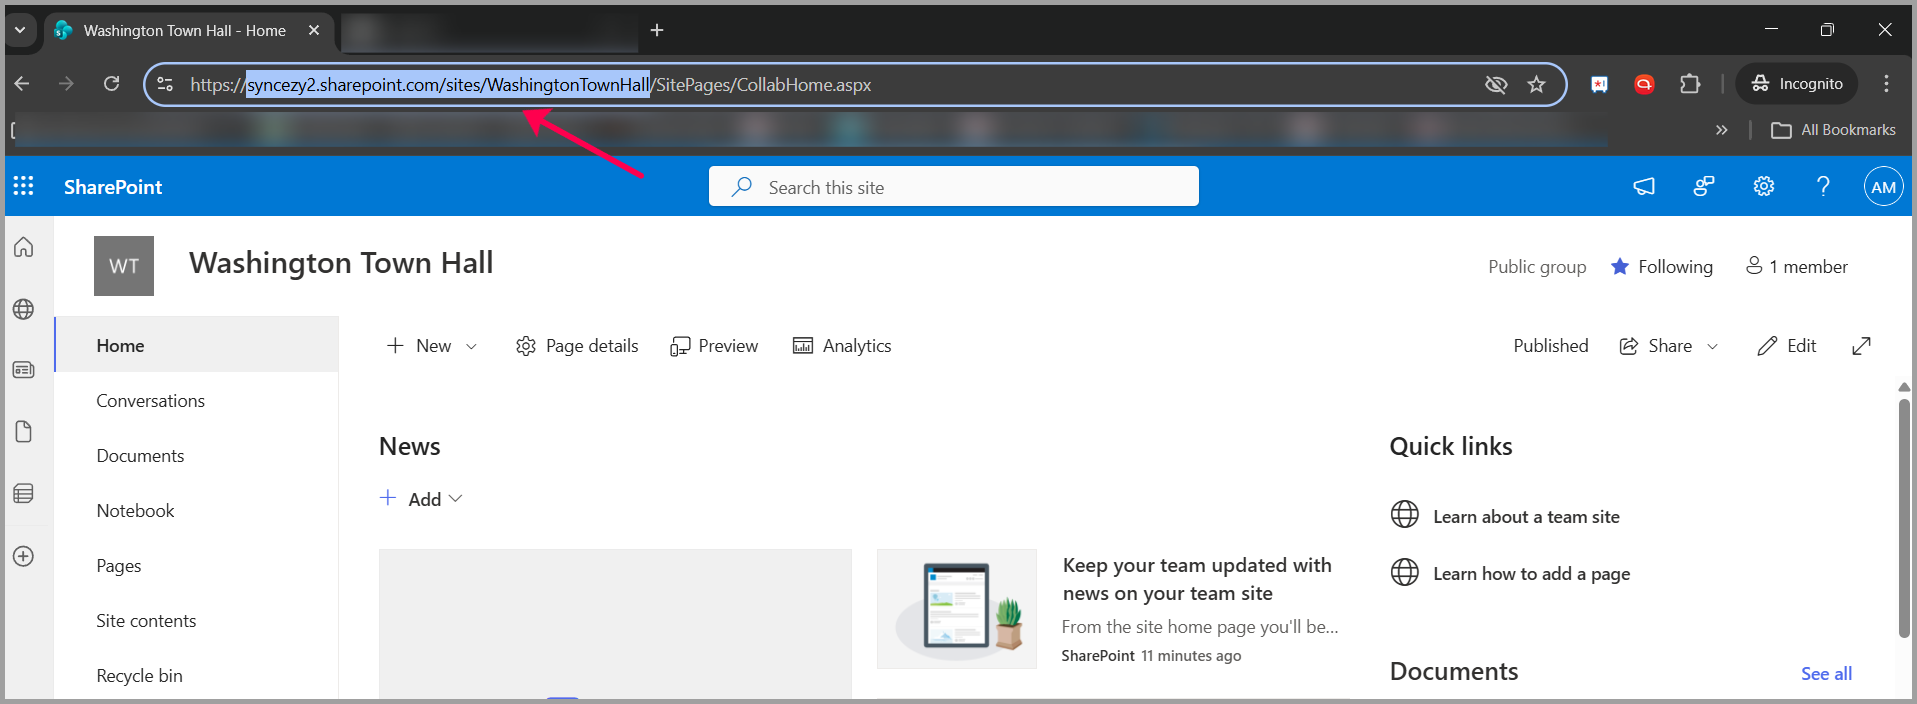
Task: Click Preview in the command bar
Action: 714,346
